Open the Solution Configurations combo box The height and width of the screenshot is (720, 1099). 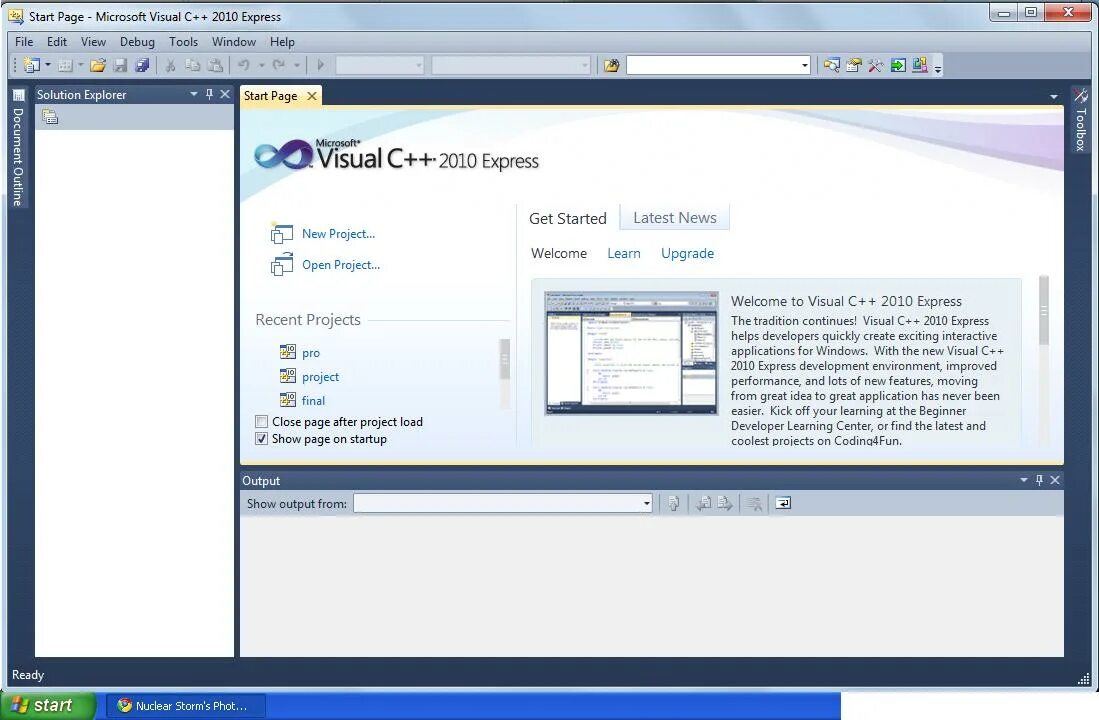381,65
